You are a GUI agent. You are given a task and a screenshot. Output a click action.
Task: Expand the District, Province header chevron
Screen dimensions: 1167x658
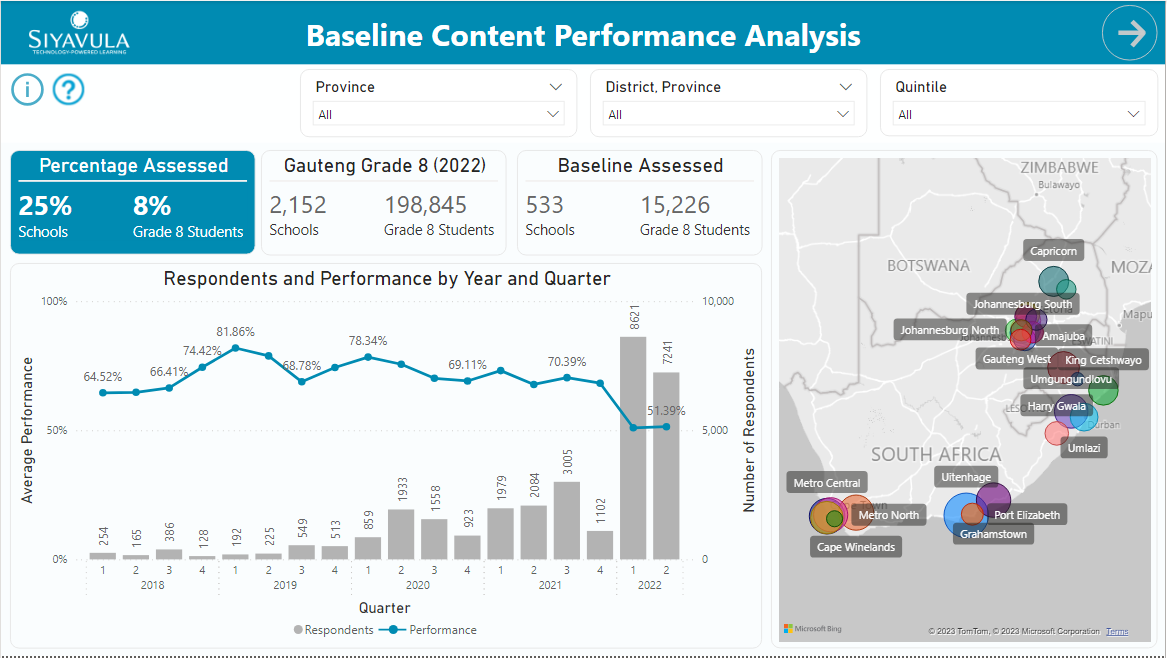click(845, 87)
